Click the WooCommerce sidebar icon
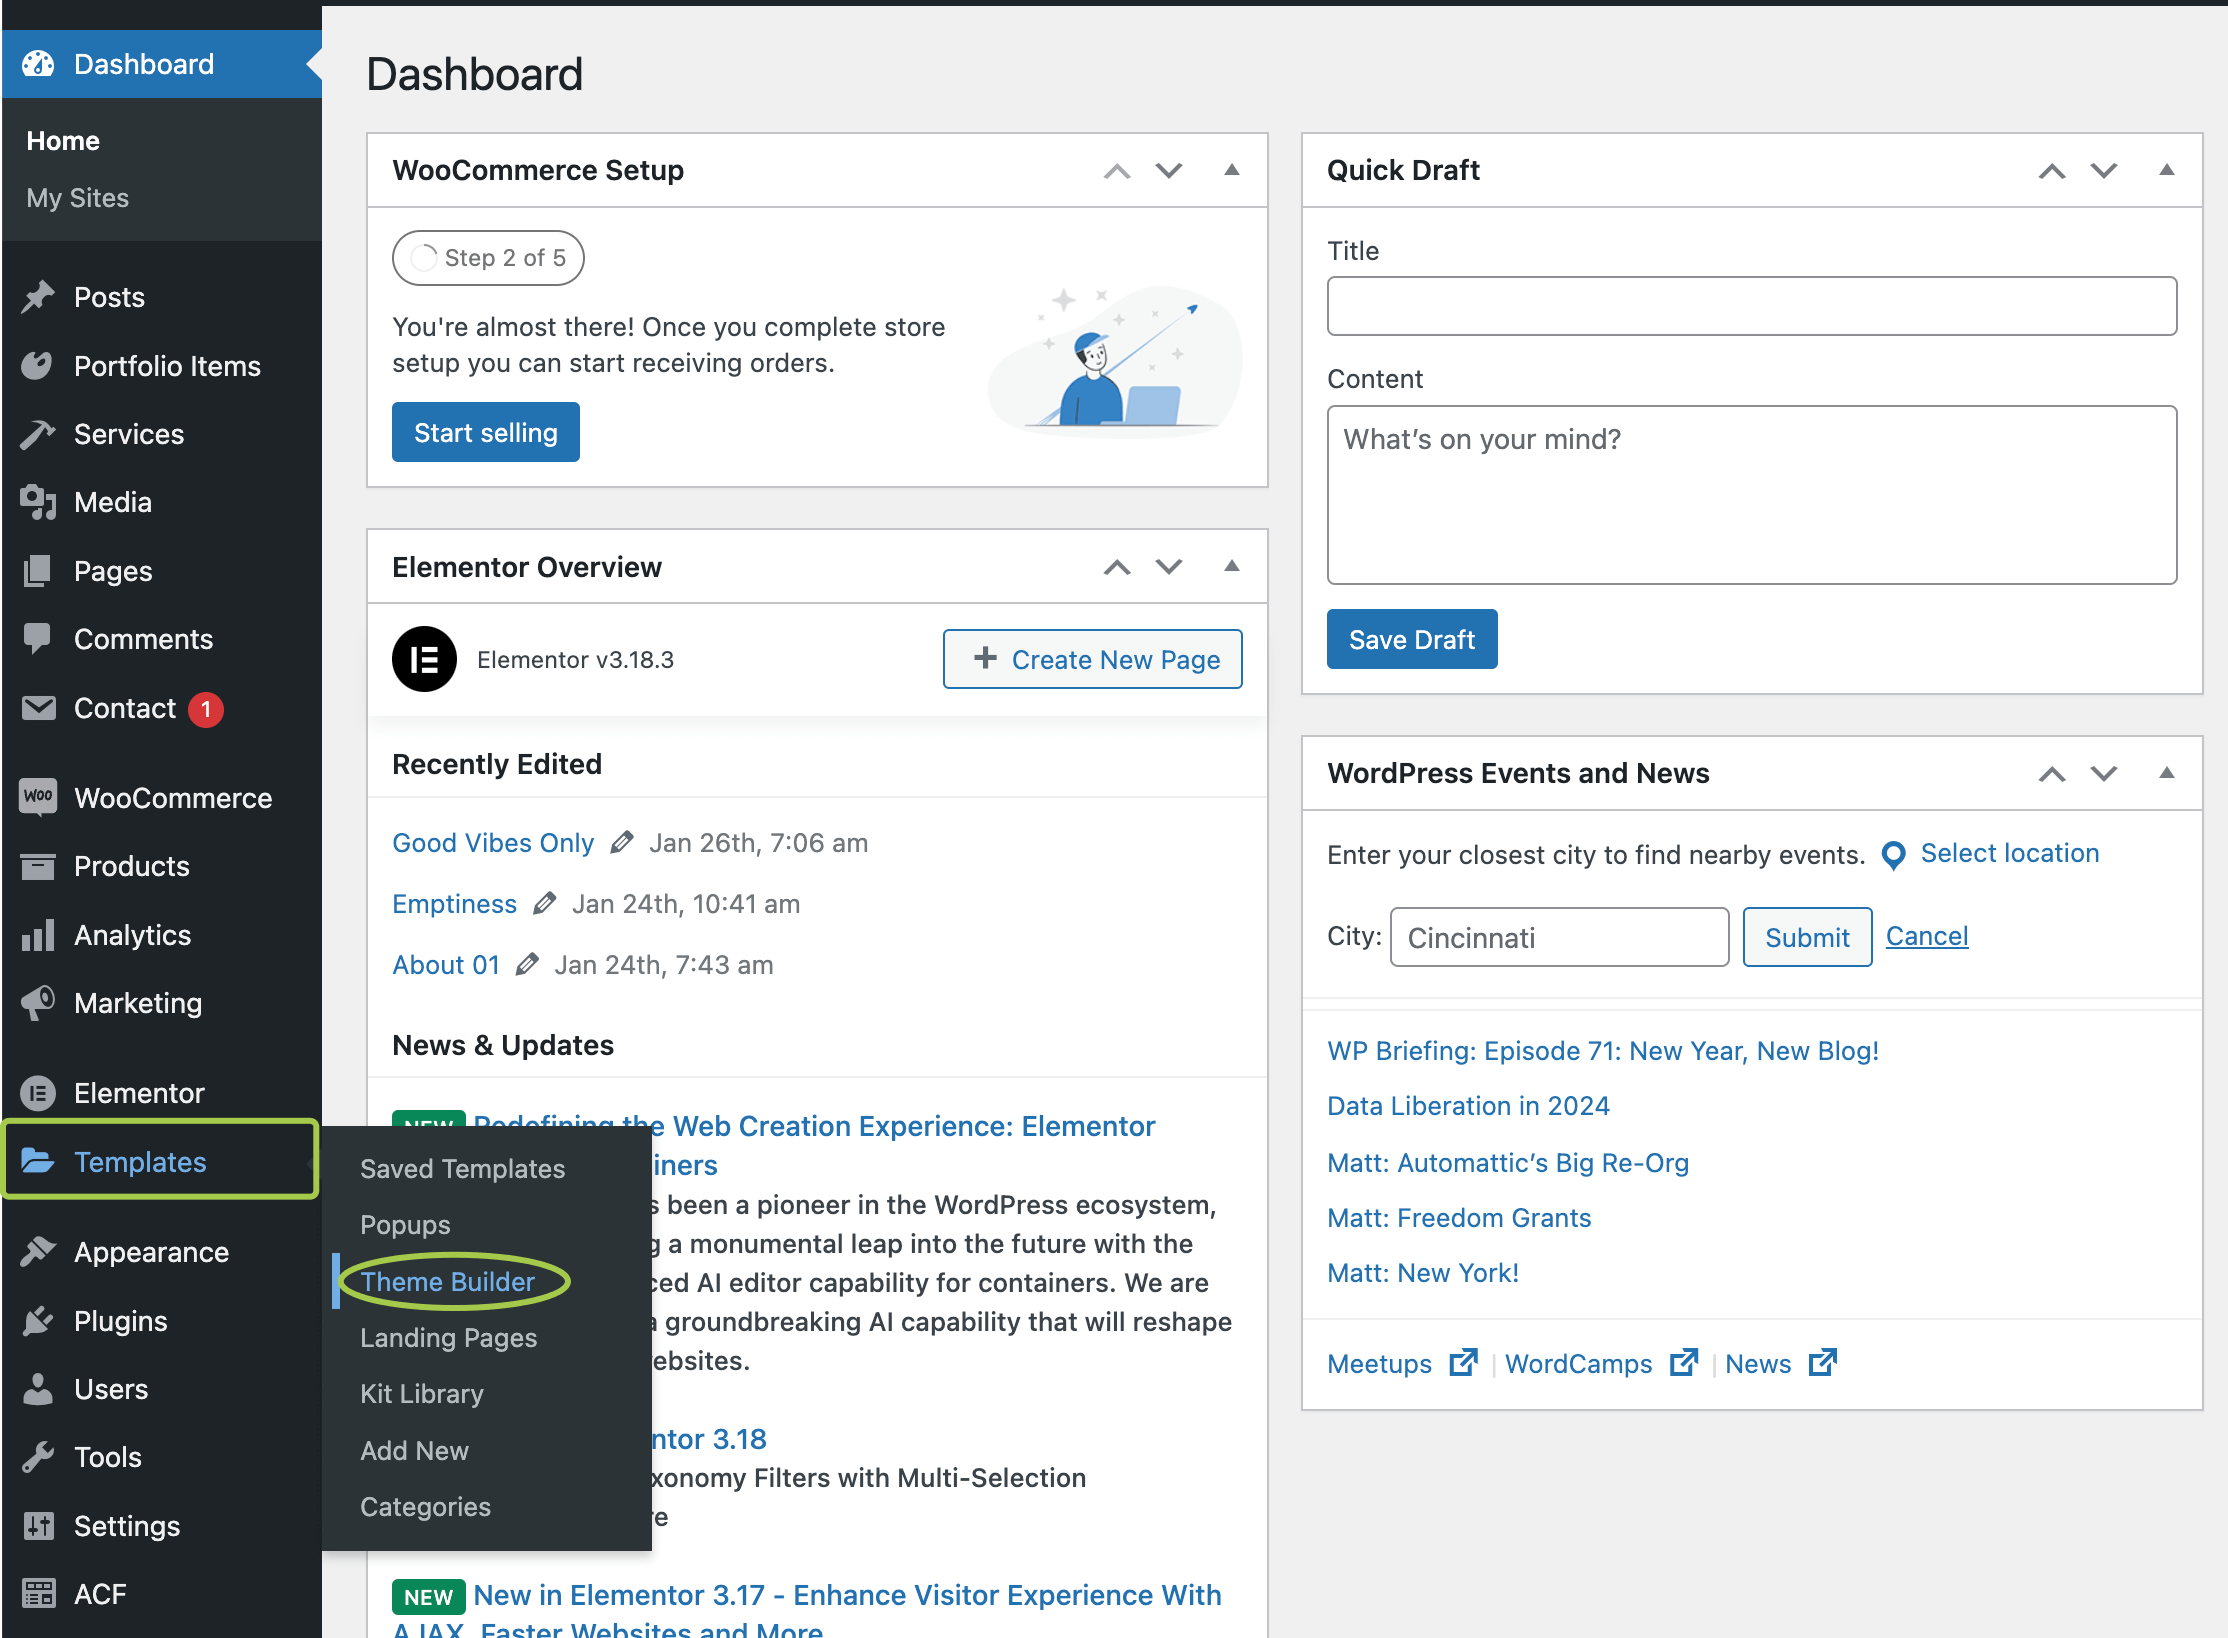Image resolution: width=2228 pixels, height=1638 pixels. click(x=38, y=797)
